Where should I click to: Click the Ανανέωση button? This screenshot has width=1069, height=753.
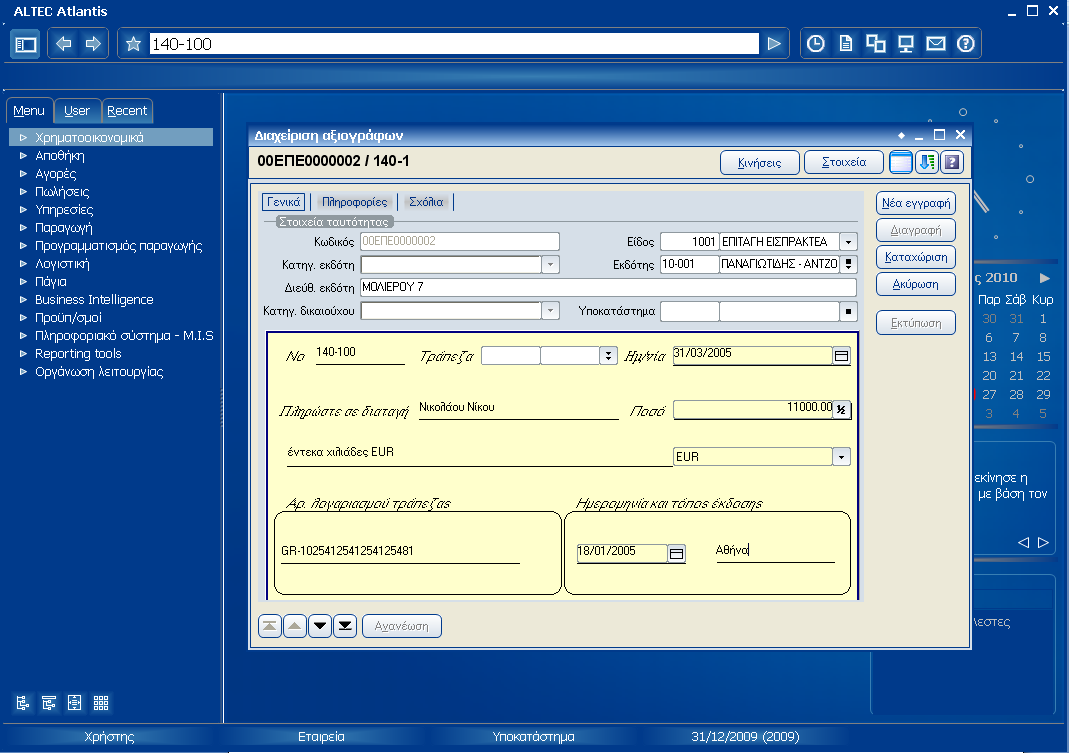click(x=402, y=625)
